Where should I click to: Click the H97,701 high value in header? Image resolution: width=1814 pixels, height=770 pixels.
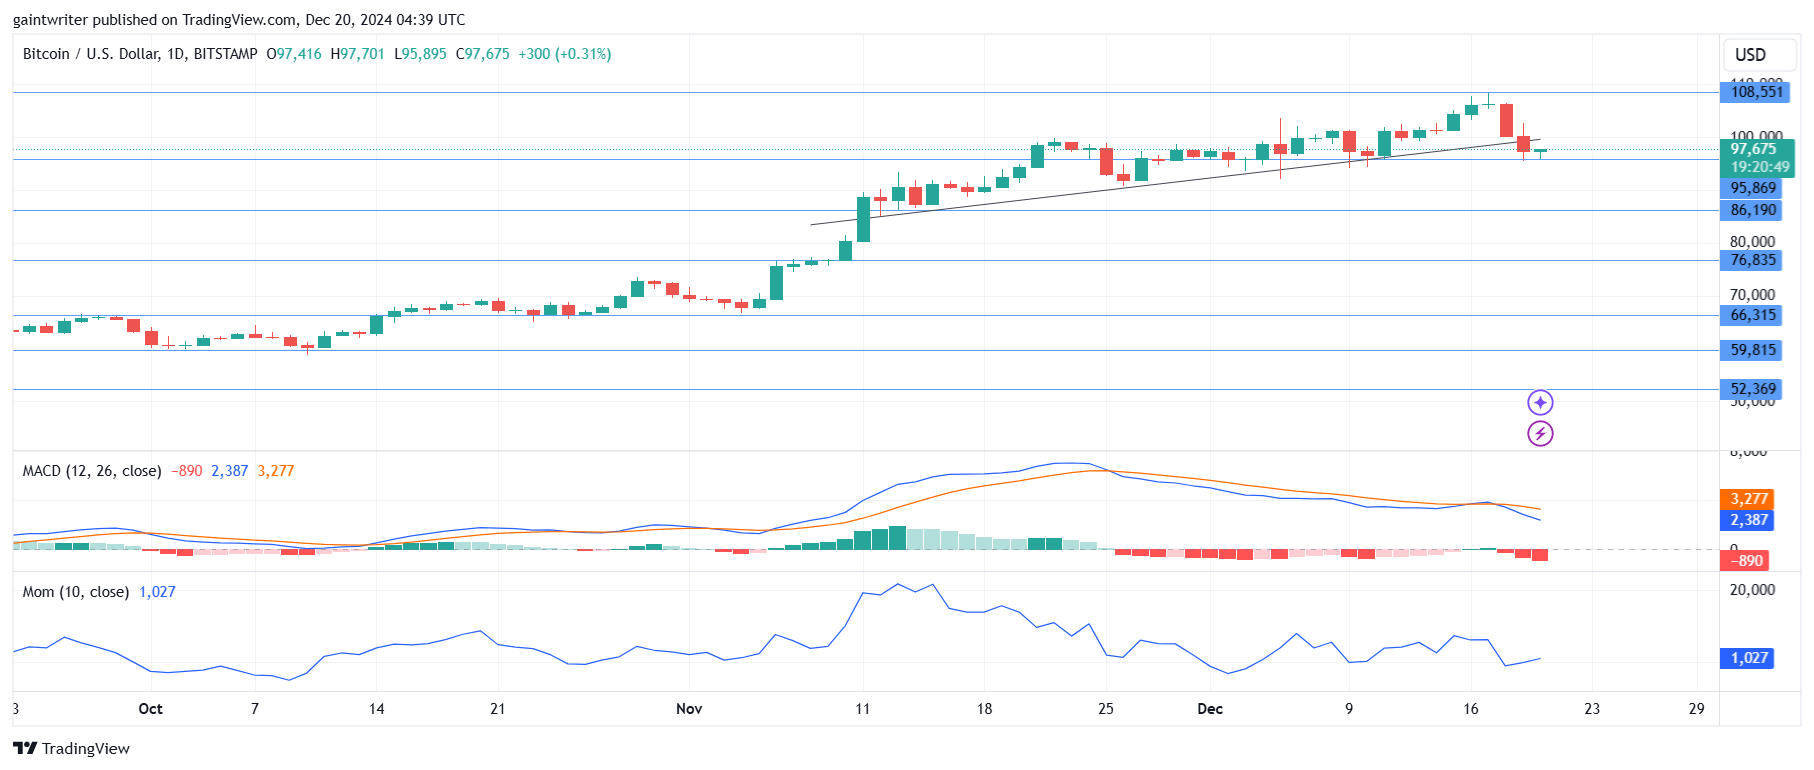(x=357, y=54)
